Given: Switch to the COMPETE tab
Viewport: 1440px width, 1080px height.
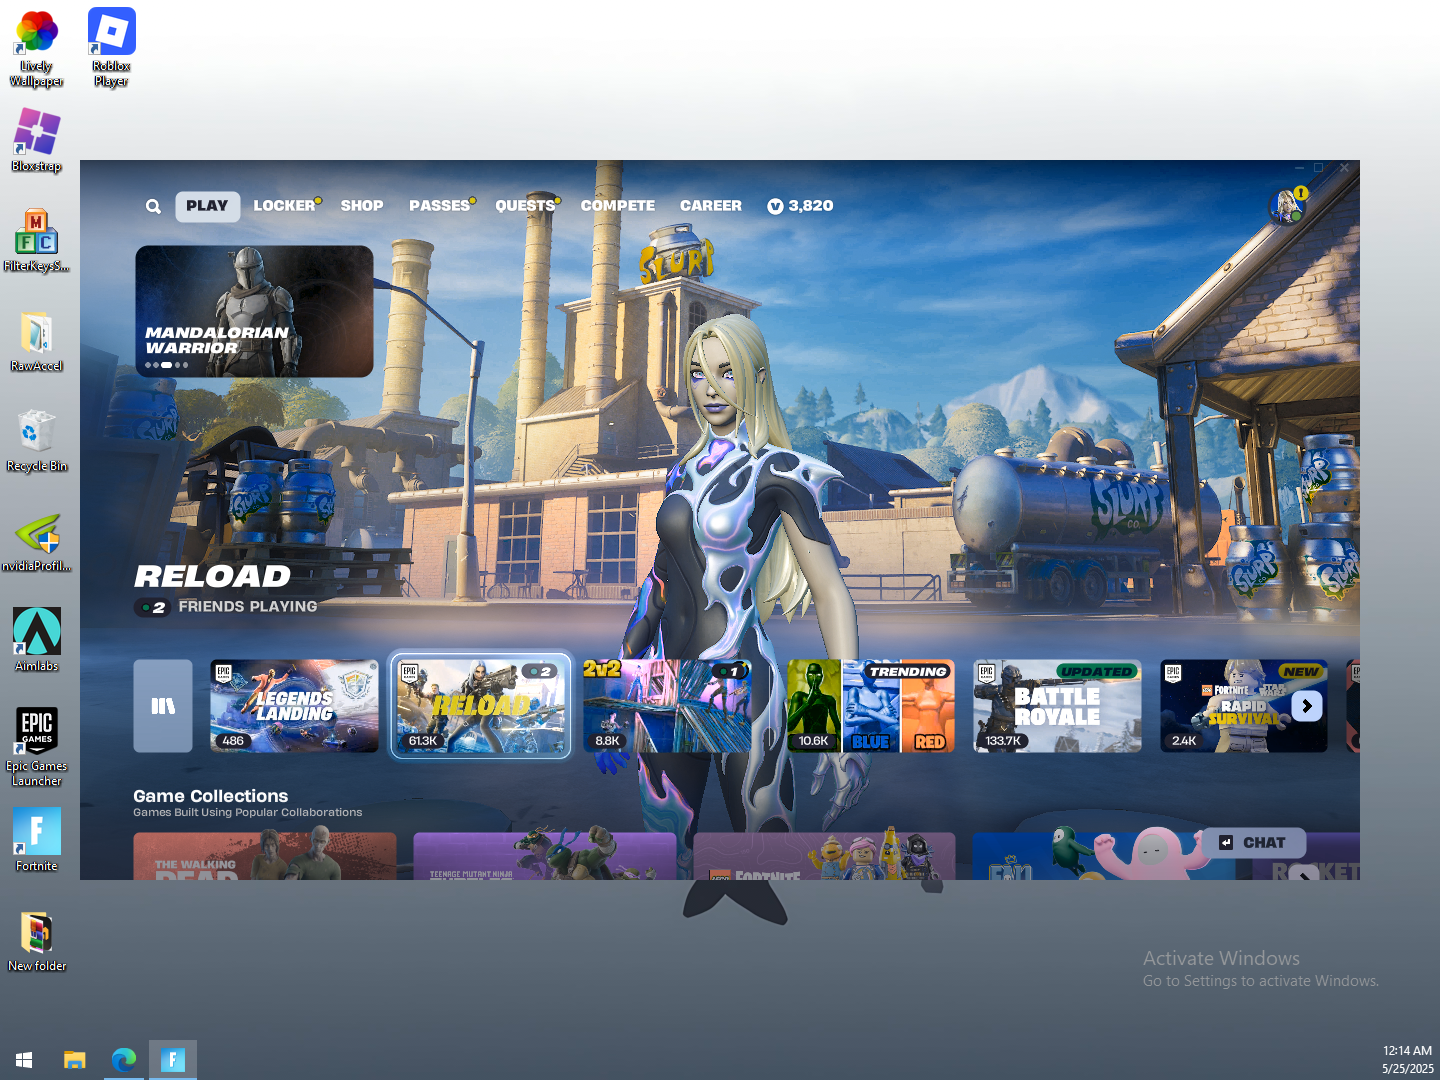Looking at the screenshot, I should point(618,206).
